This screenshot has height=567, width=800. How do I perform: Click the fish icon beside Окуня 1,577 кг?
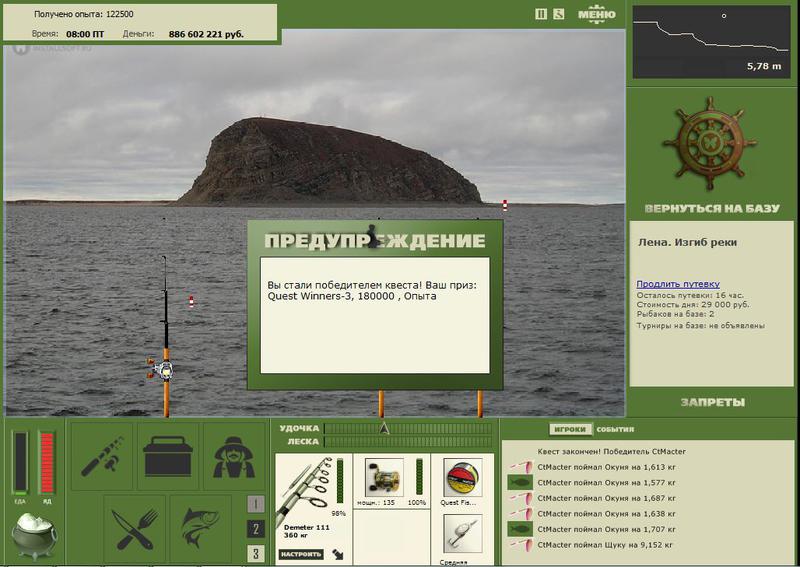pyautogui.click(x=520, y=482)
